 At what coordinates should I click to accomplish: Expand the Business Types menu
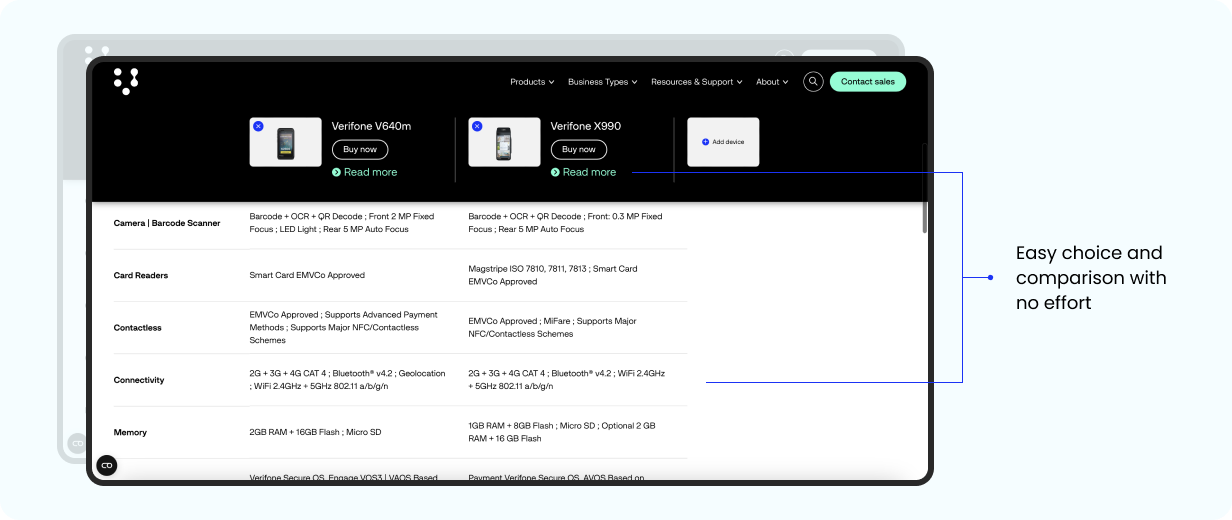pos(603,82)
